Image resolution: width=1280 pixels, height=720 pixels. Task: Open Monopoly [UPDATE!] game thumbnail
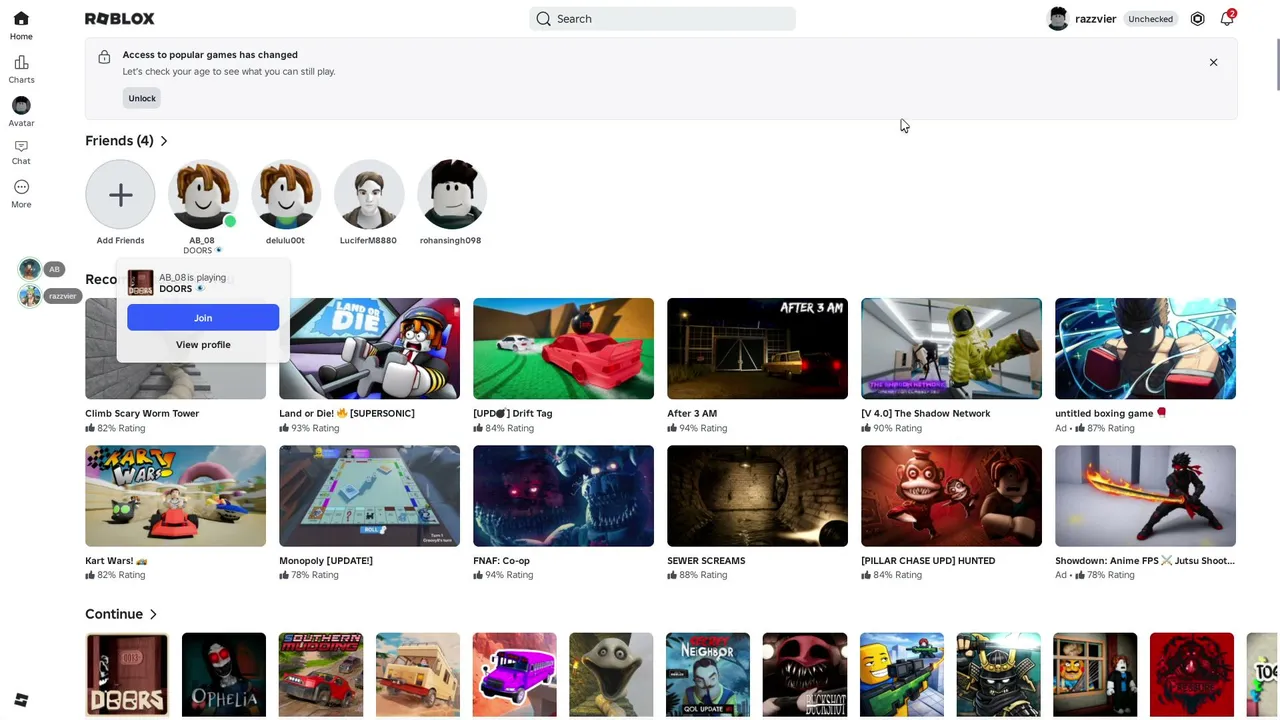[x=369, y=496]
